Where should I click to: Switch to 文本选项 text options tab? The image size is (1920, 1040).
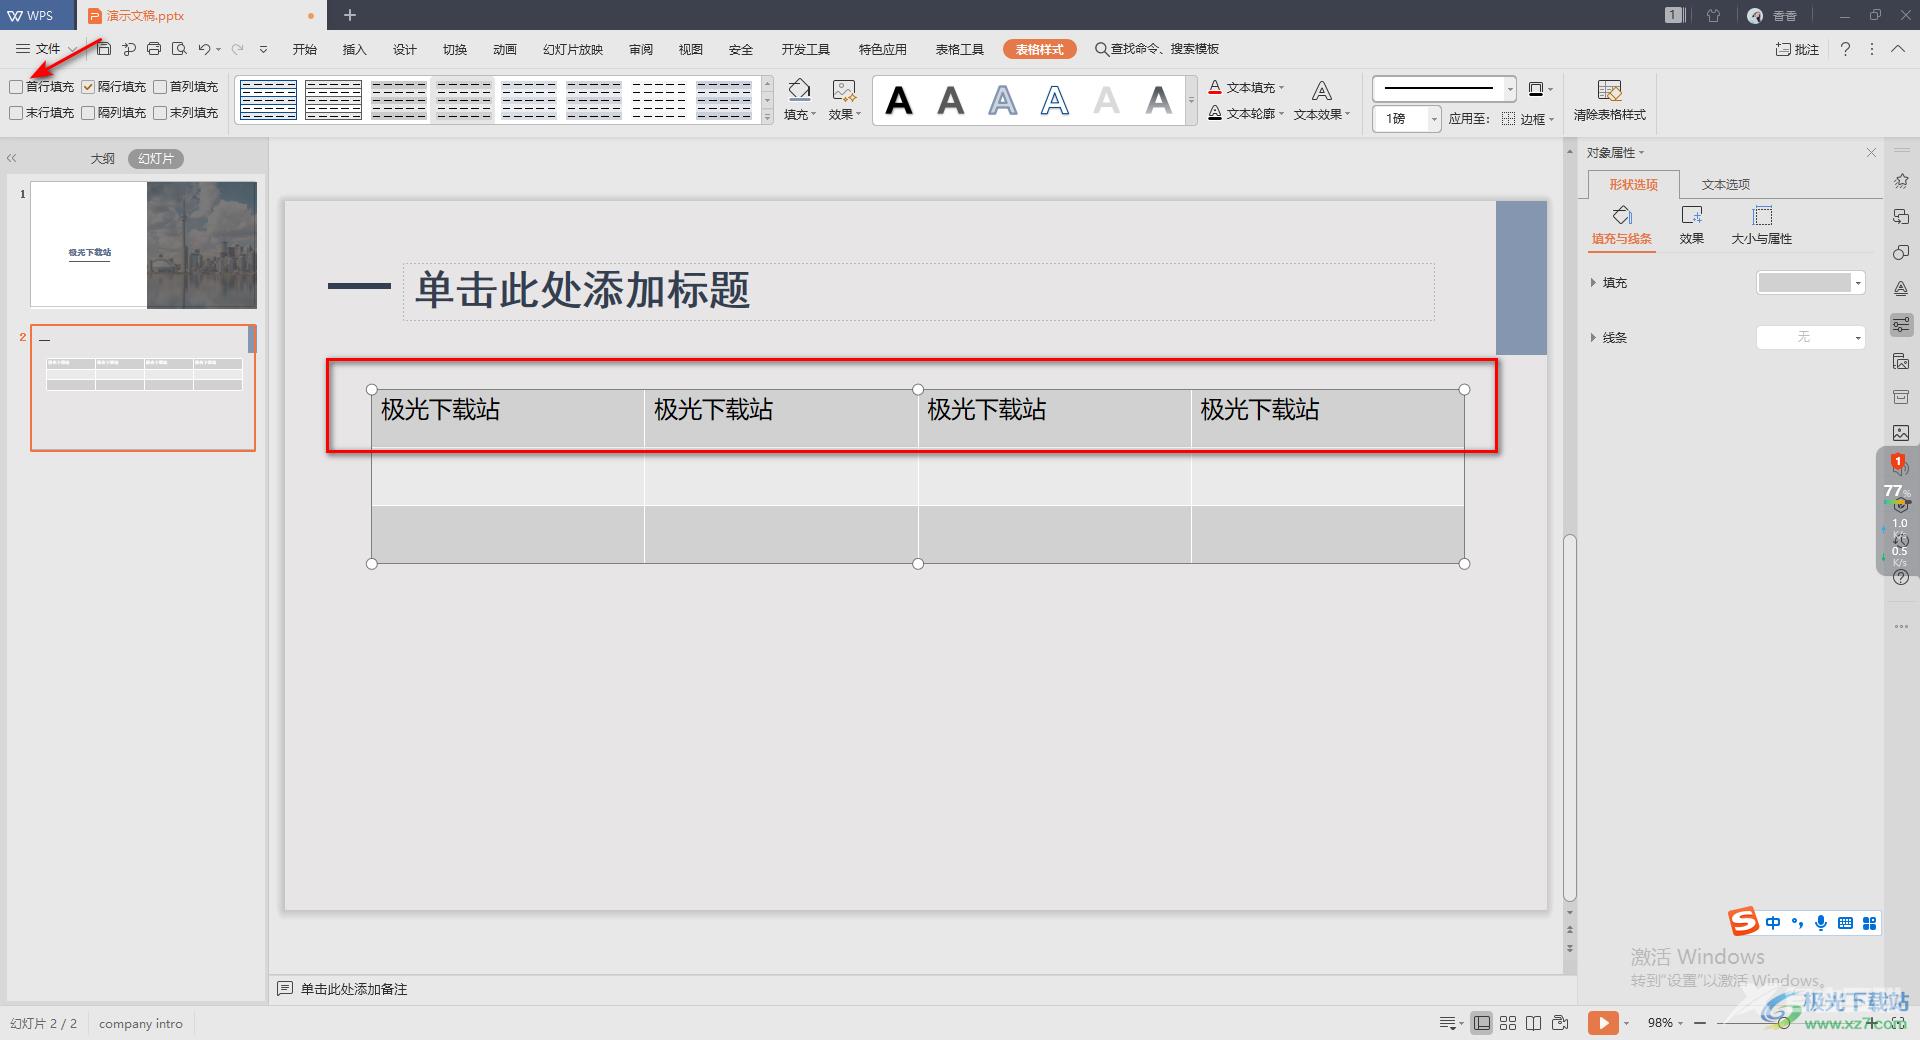pyautogui.click(x=1726, y=184)
